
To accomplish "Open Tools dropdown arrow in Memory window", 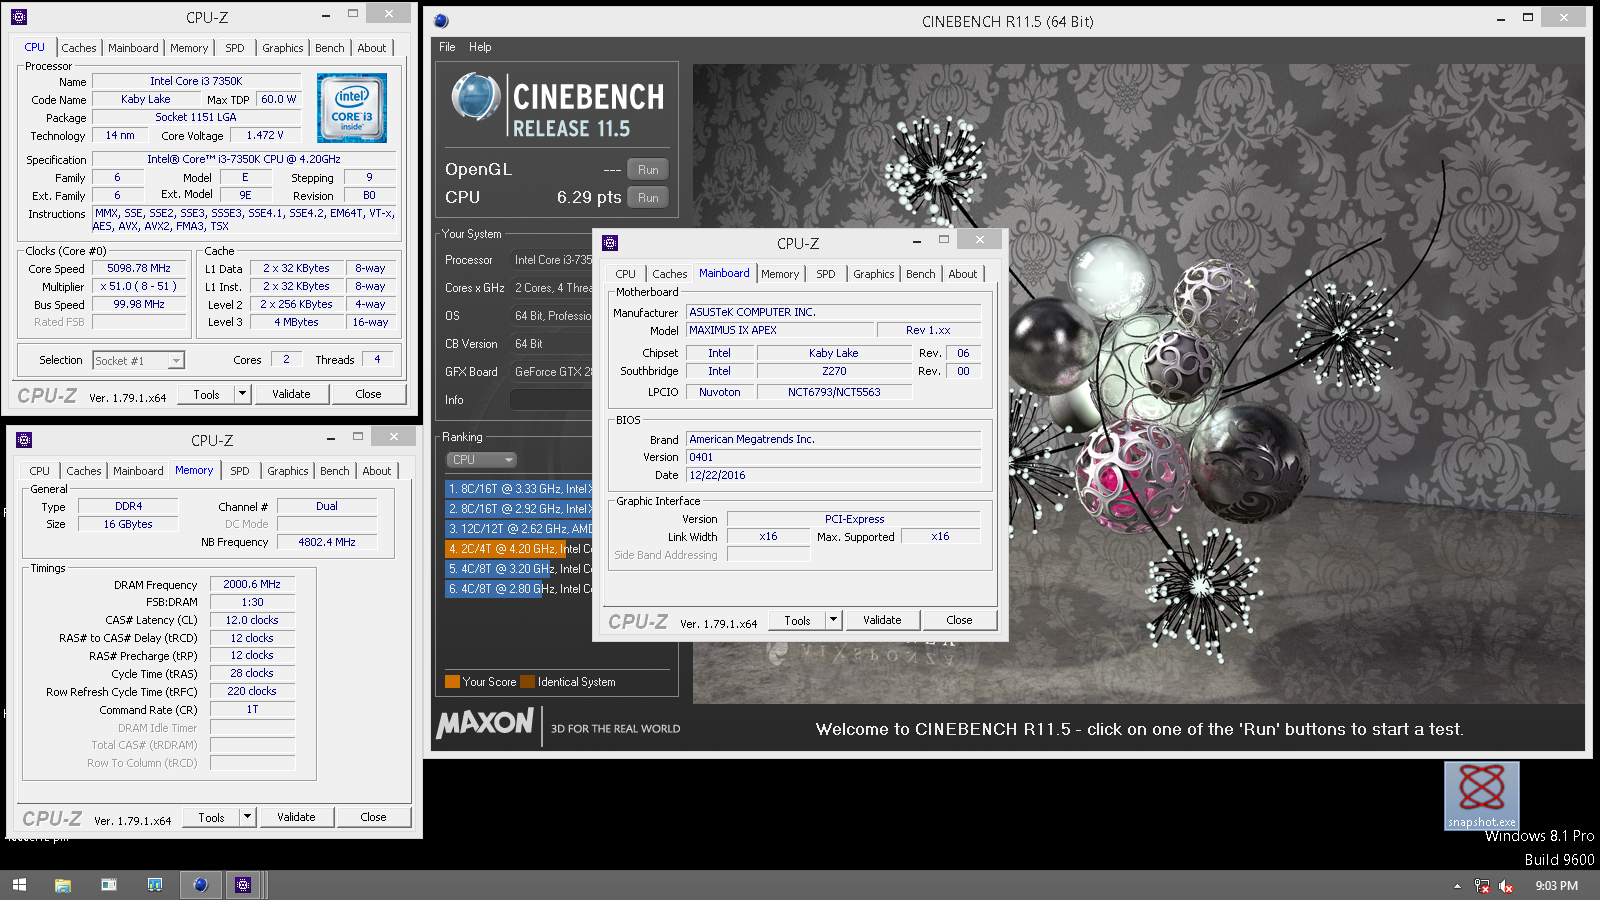I will (x=248, y=817).
